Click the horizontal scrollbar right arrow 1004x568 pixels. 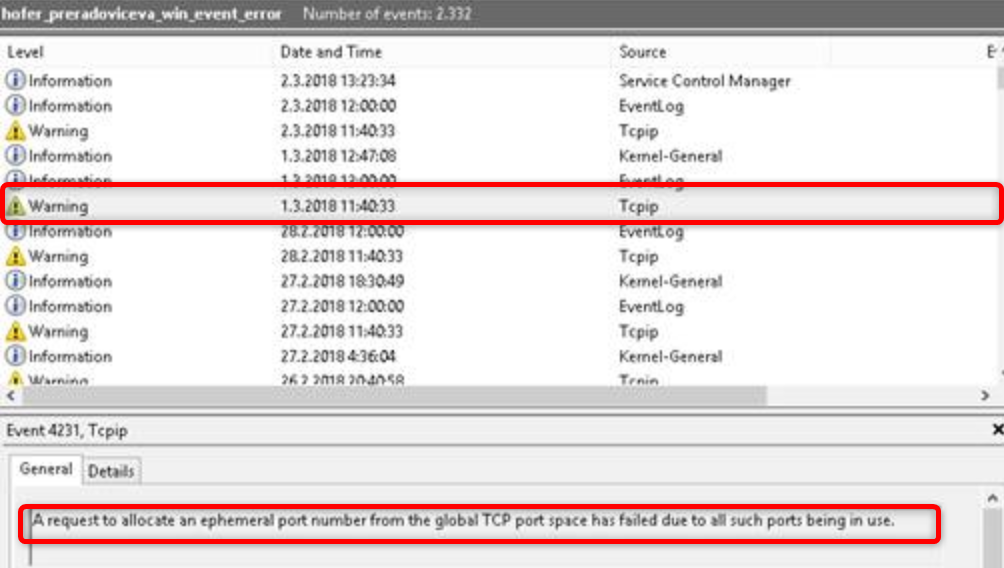coord(984,396)
